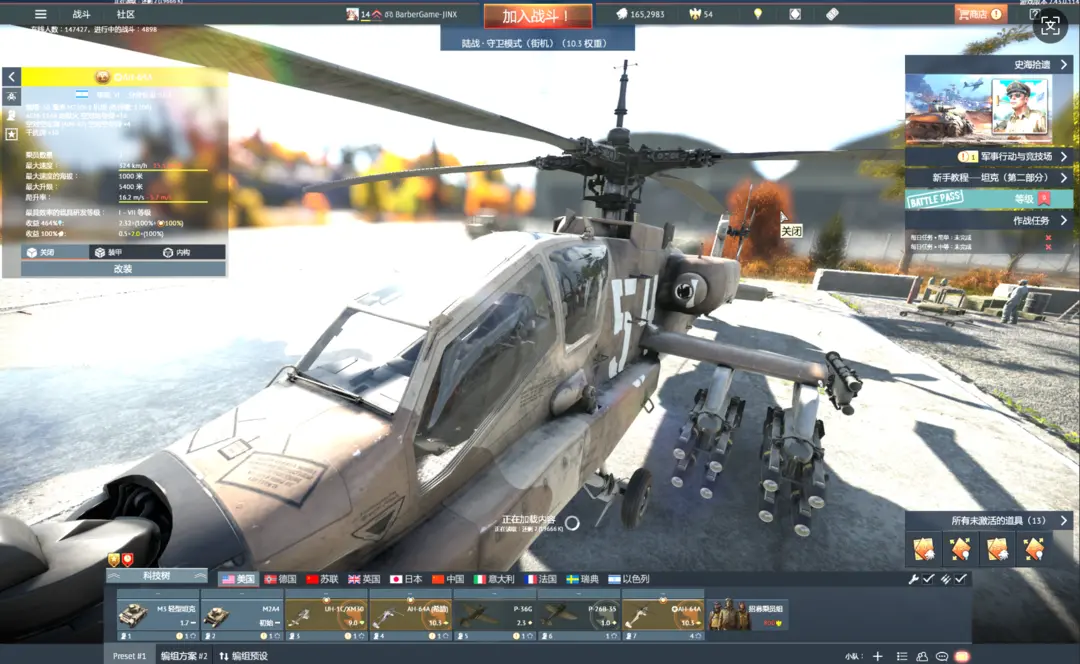The height and width of the screenshot is (664, 1080).
Task: Select the 以色列 Israel nation tab
Action: 629,579
